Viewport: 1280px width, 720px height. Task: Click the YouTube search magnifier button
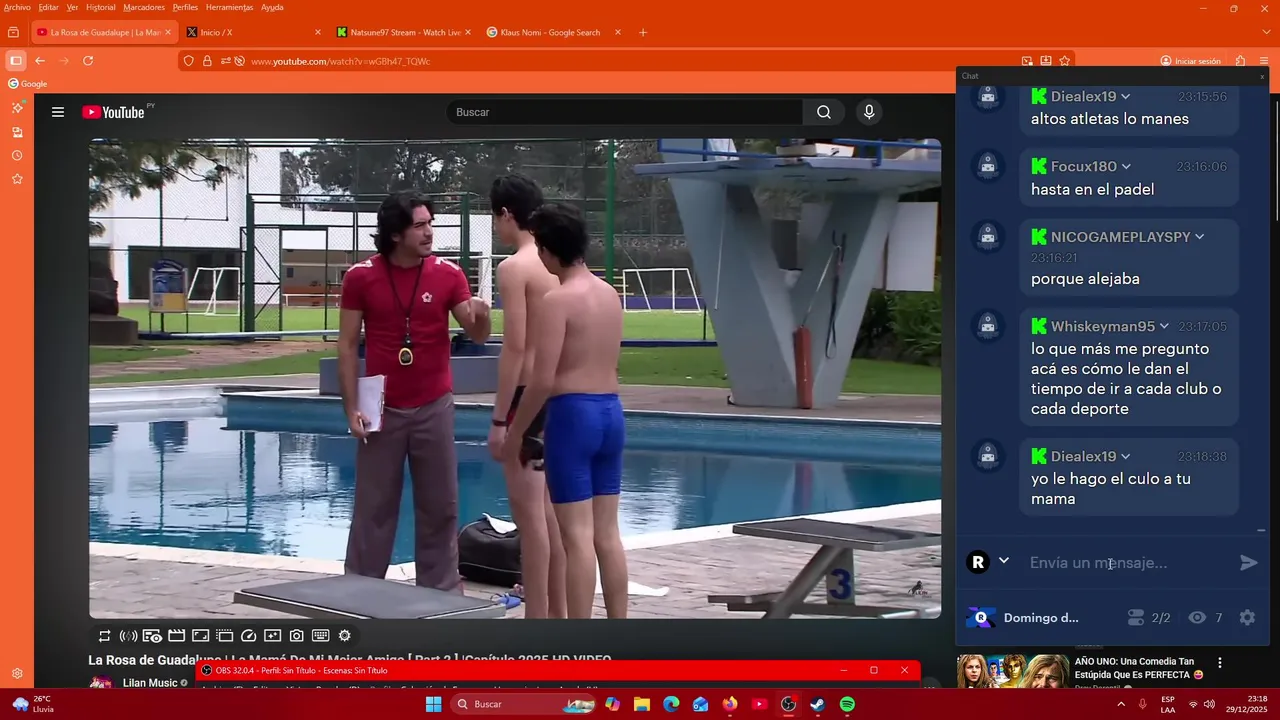824,112
